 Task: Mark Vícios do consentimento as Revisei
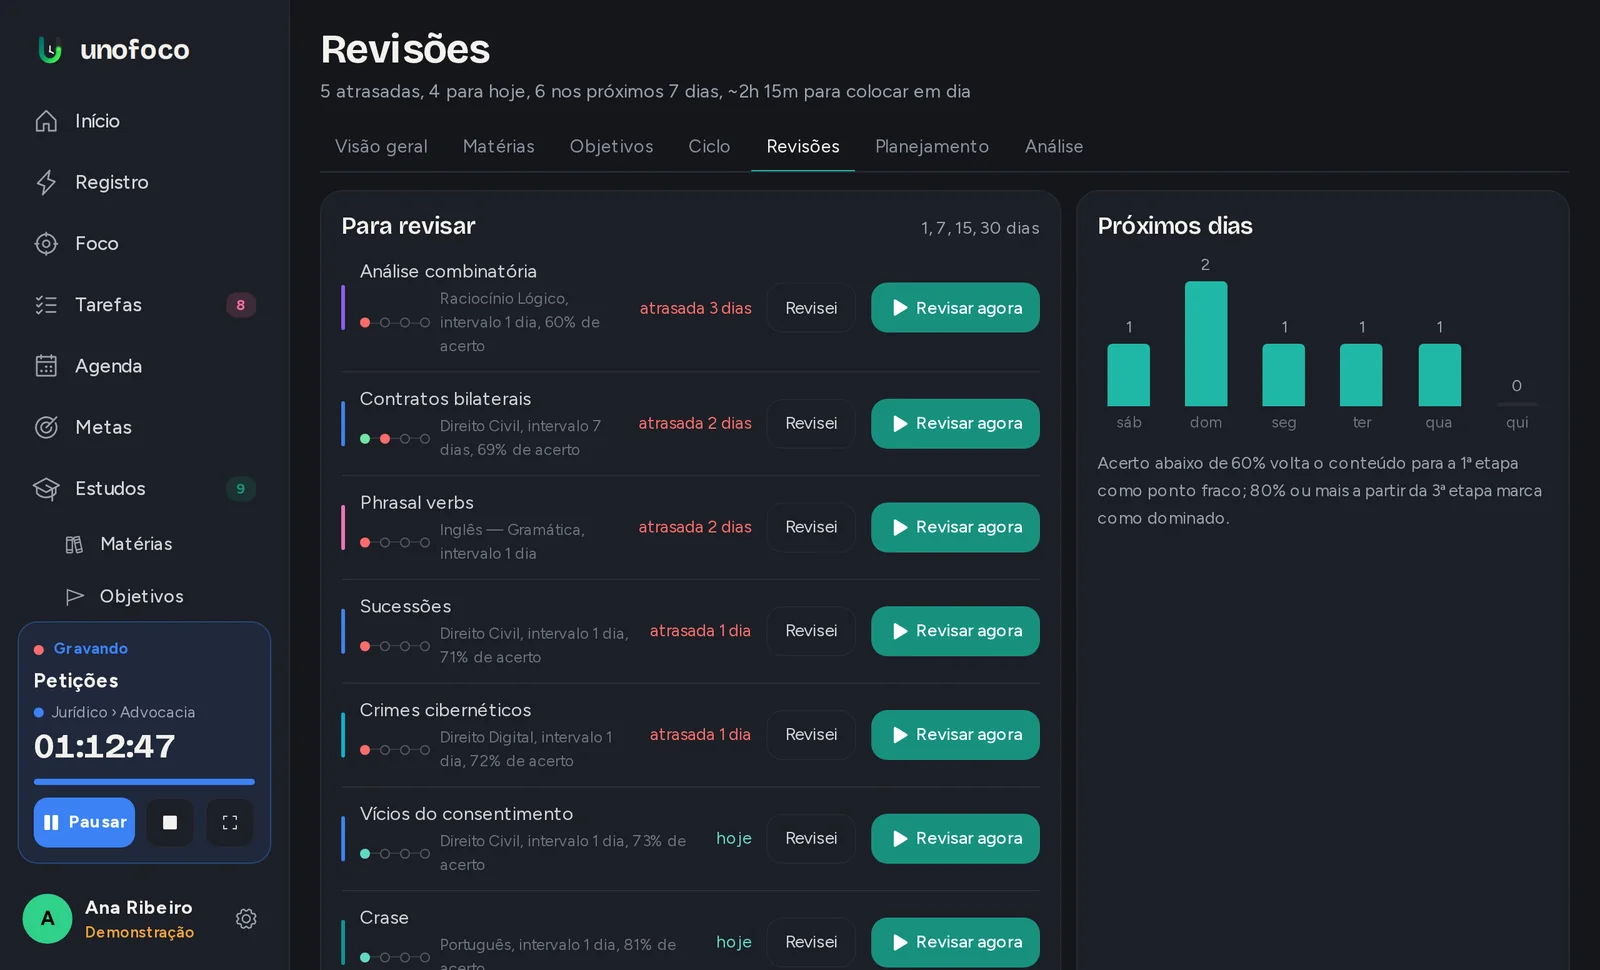click(811, 839)
